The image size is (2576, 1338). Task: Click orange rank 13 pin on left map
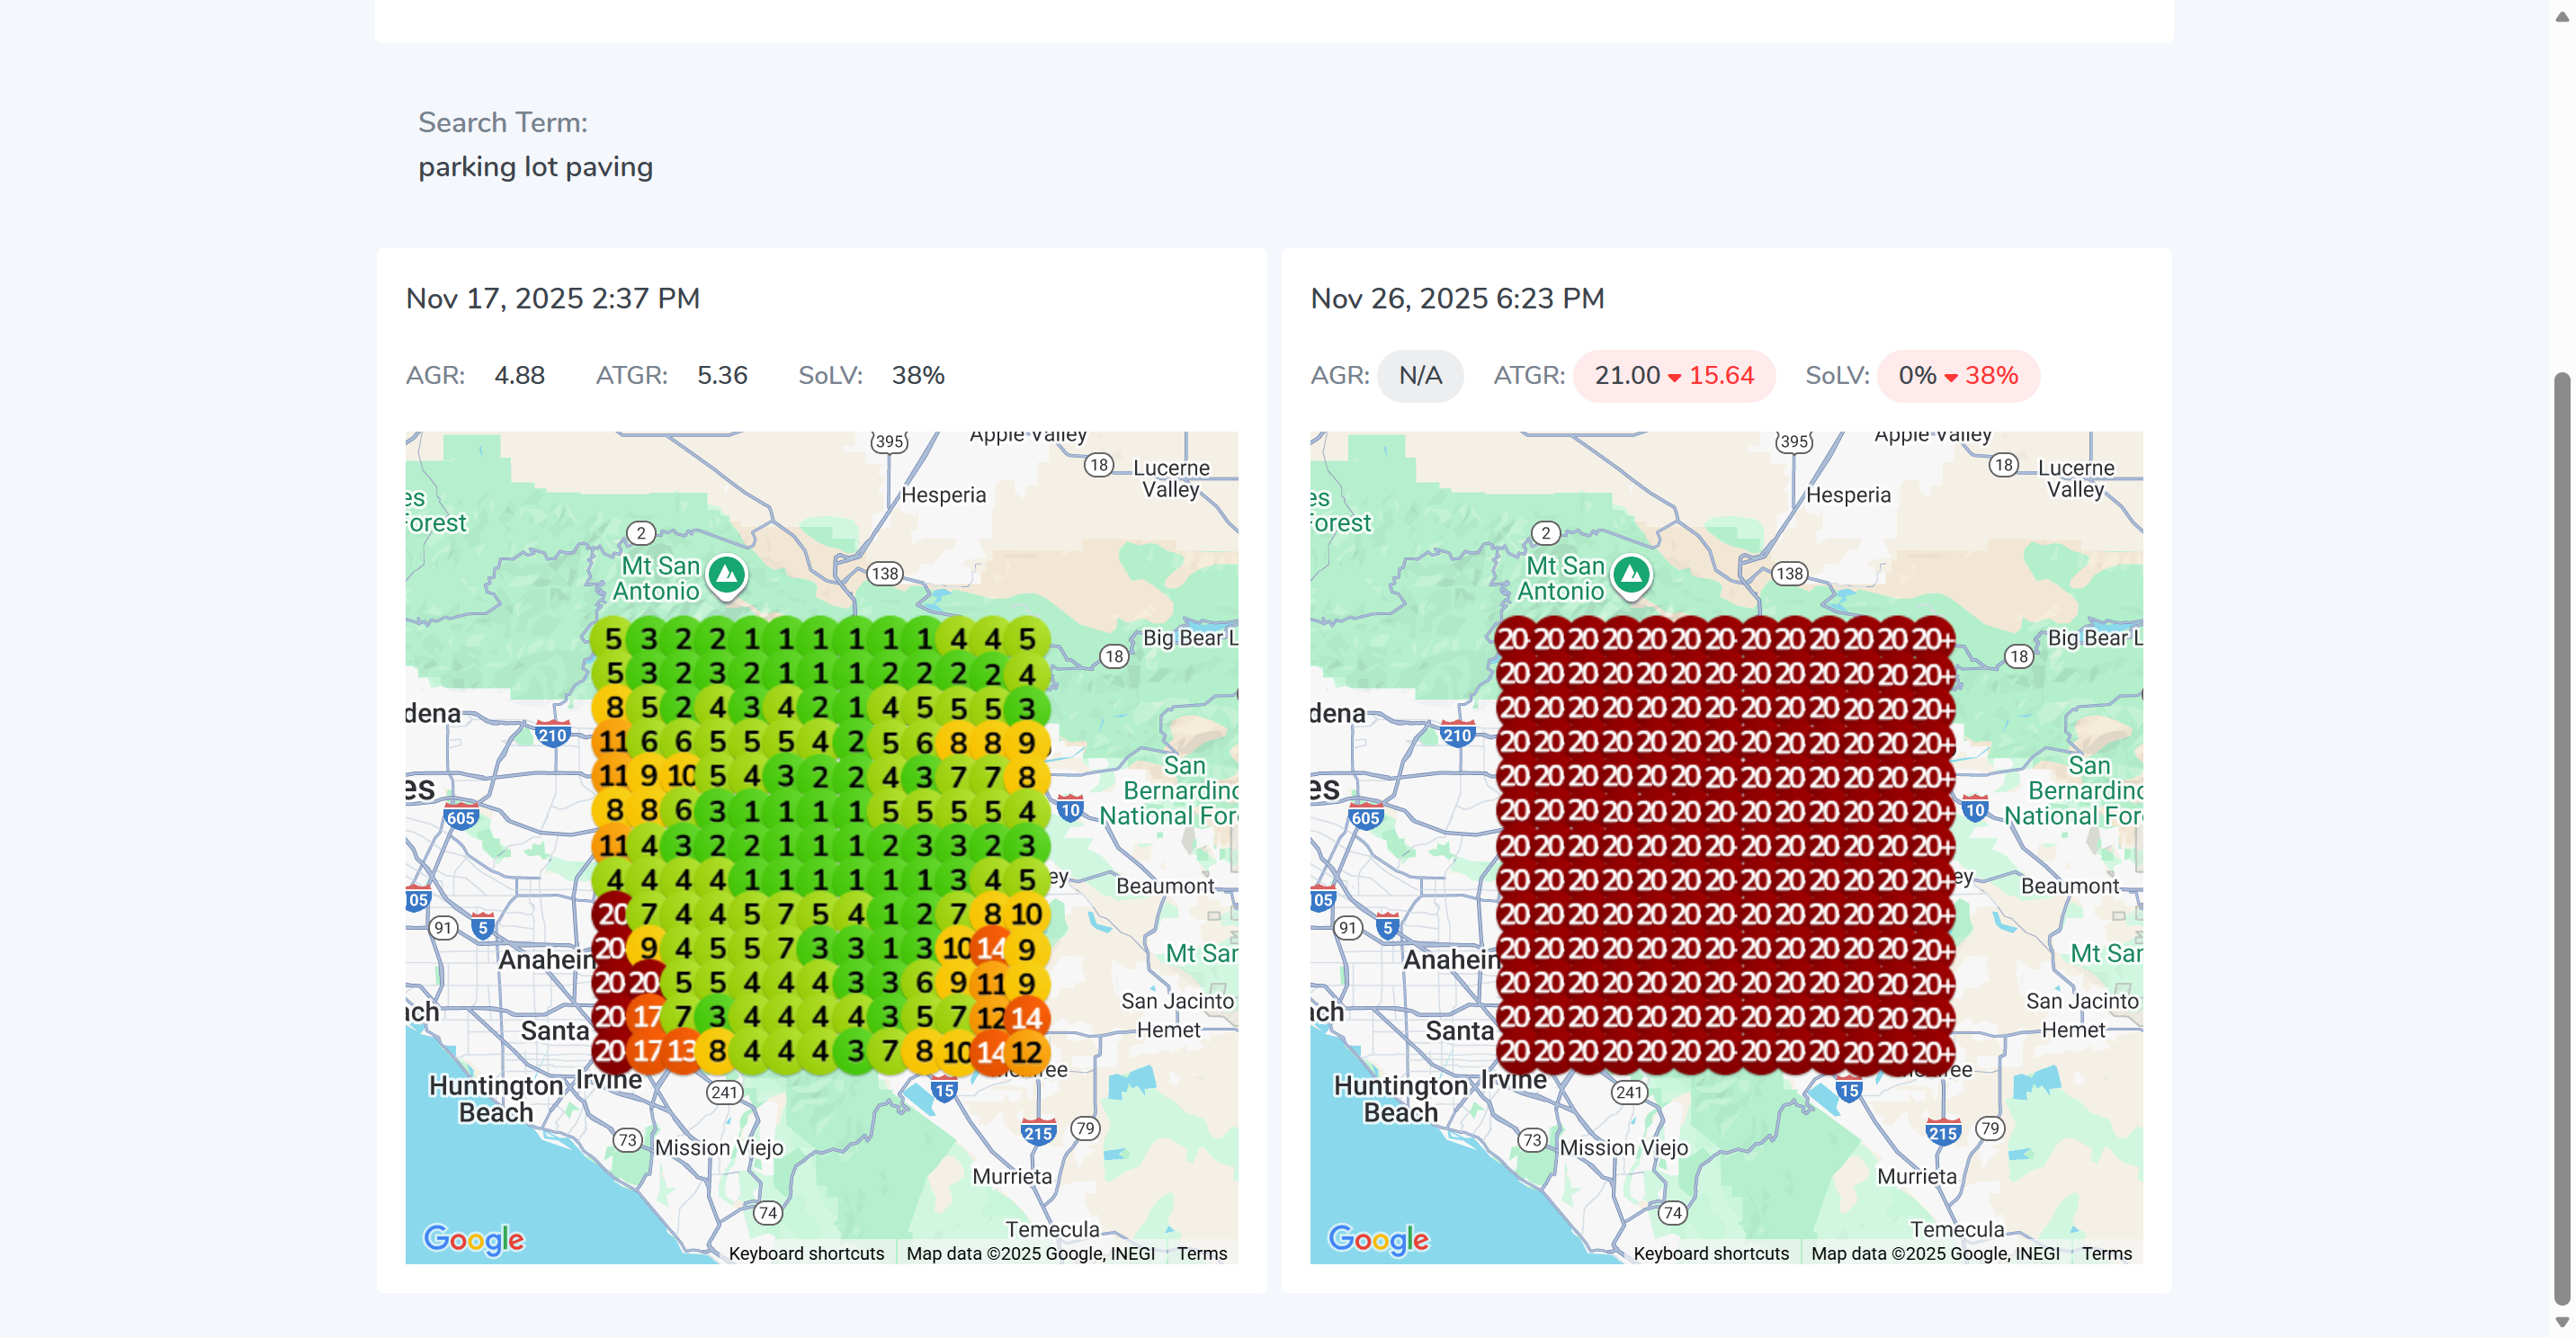pos(682,1051)
